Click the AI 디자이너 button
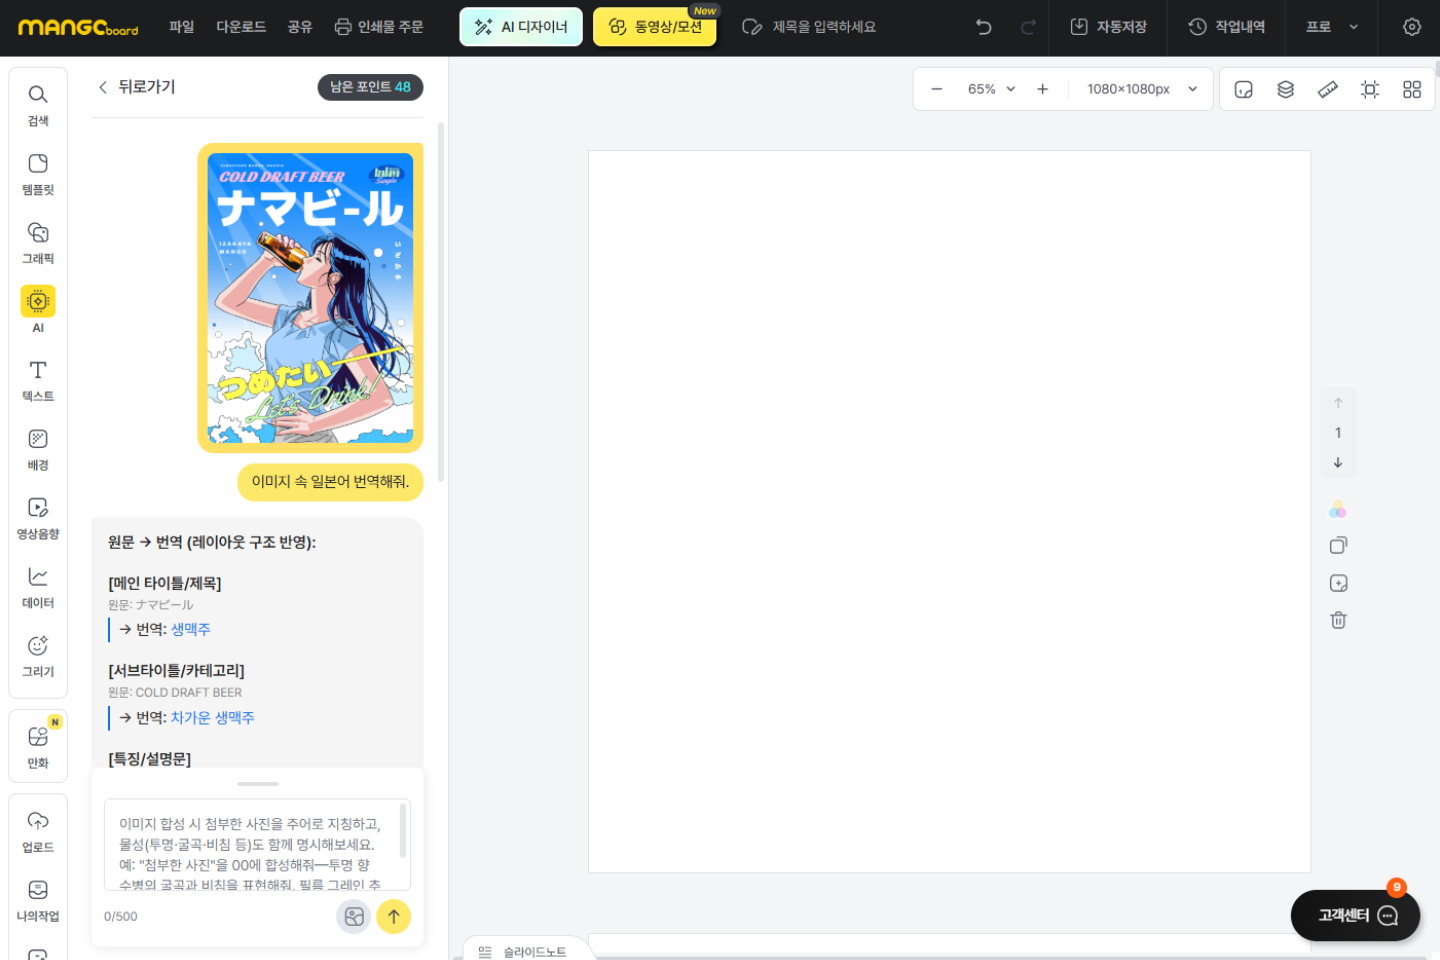The height and width of the screenshot is (960, 1440). coord(521,27)
